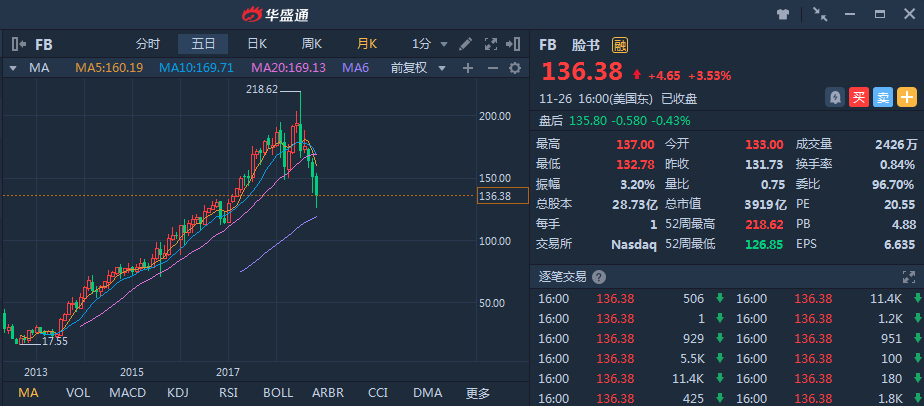Viewport: 924px width, 406px height.
Task: Collapse the left panel beside the FB ticker
Action: coord(19,44)
